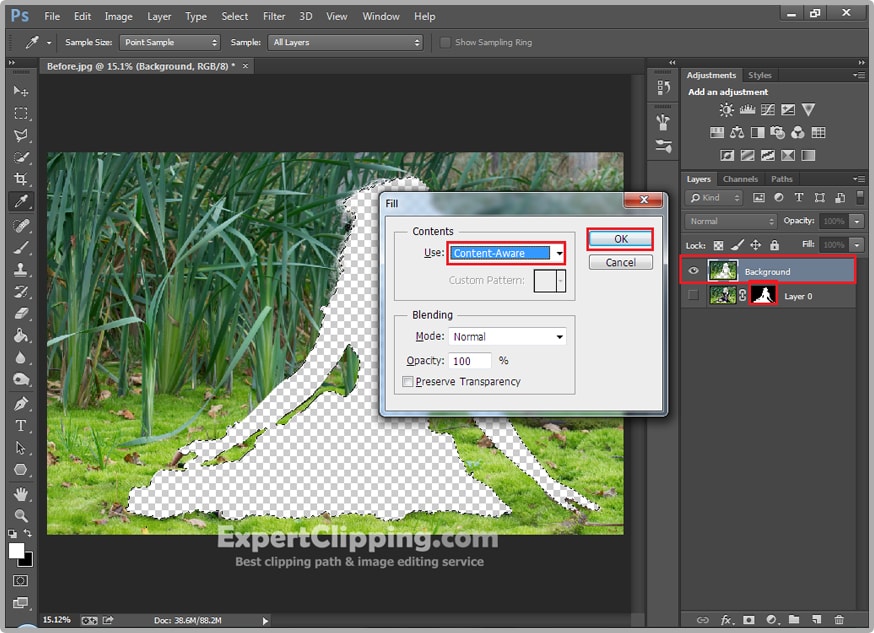The image size is (874, 633).
Task: Add a layer mask from Layers panel
Action: (x=748, y=620)
